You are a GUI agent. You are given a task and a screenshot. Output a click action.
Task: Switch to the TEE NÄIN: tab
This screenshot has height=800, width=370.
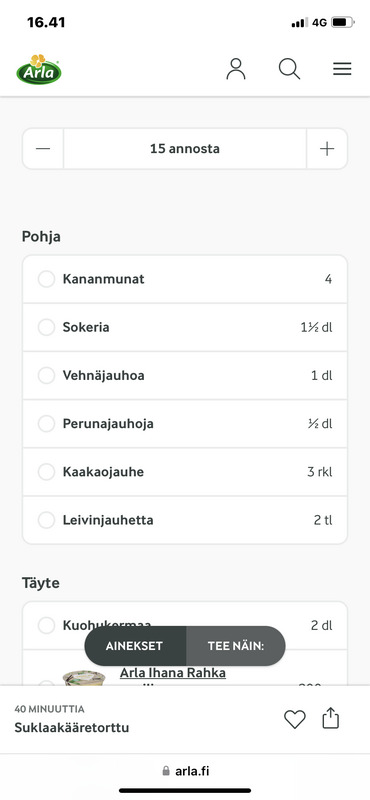(x=236, y=646)
